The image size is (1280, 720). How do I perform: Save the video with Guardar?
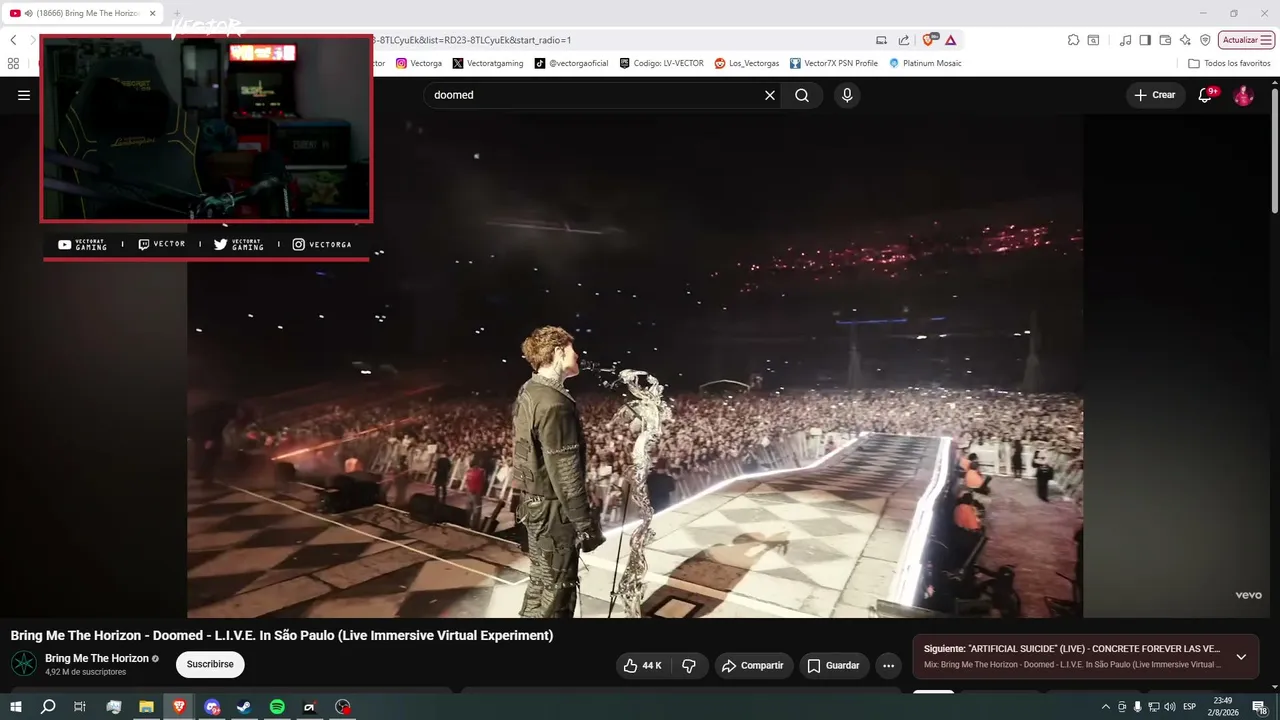point(833,666)
